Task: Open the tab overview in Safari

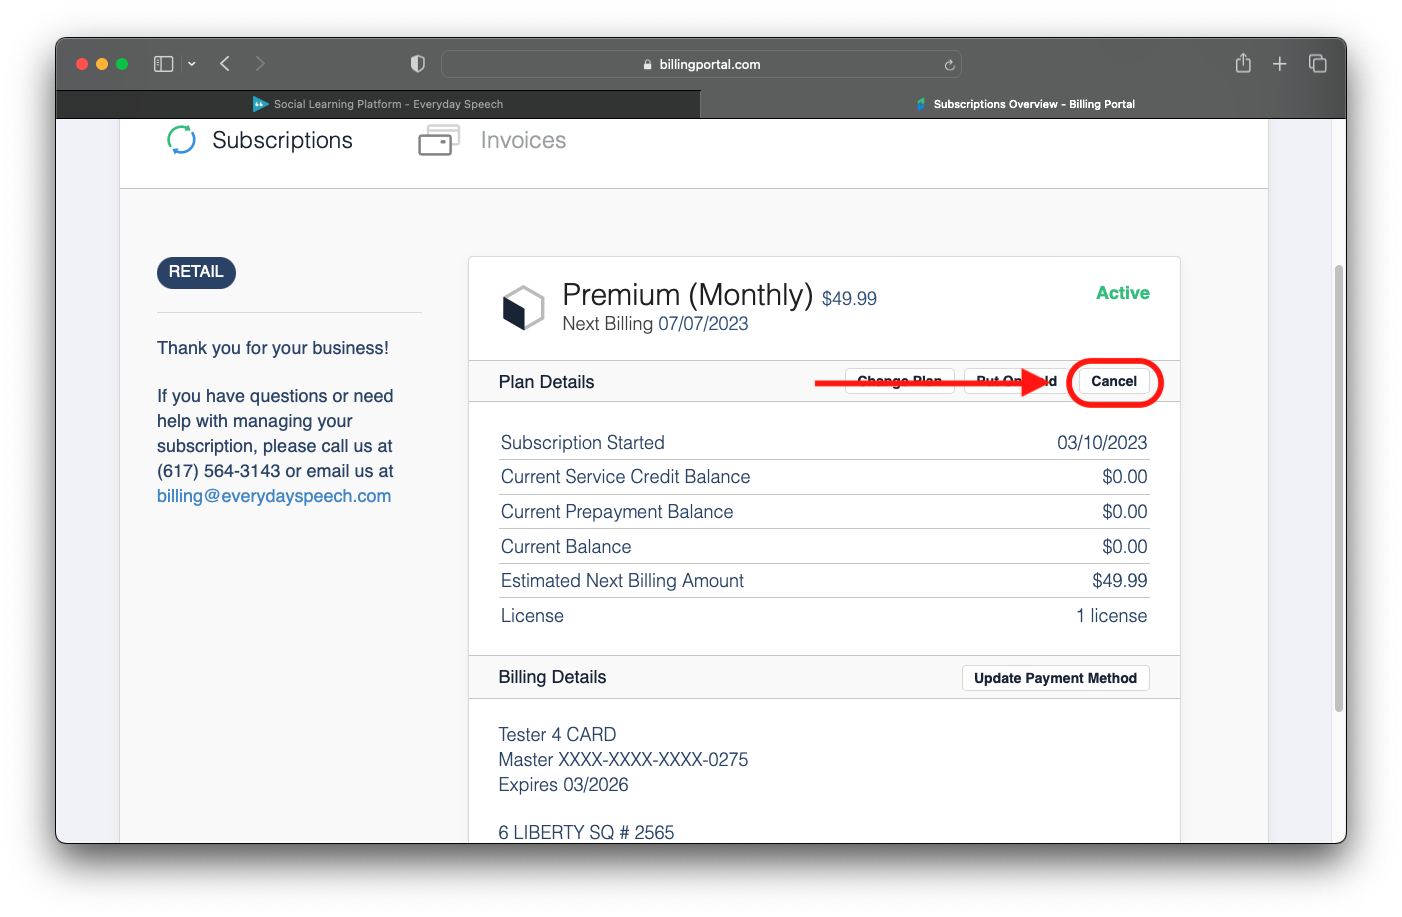Action: click(1318, 62)
